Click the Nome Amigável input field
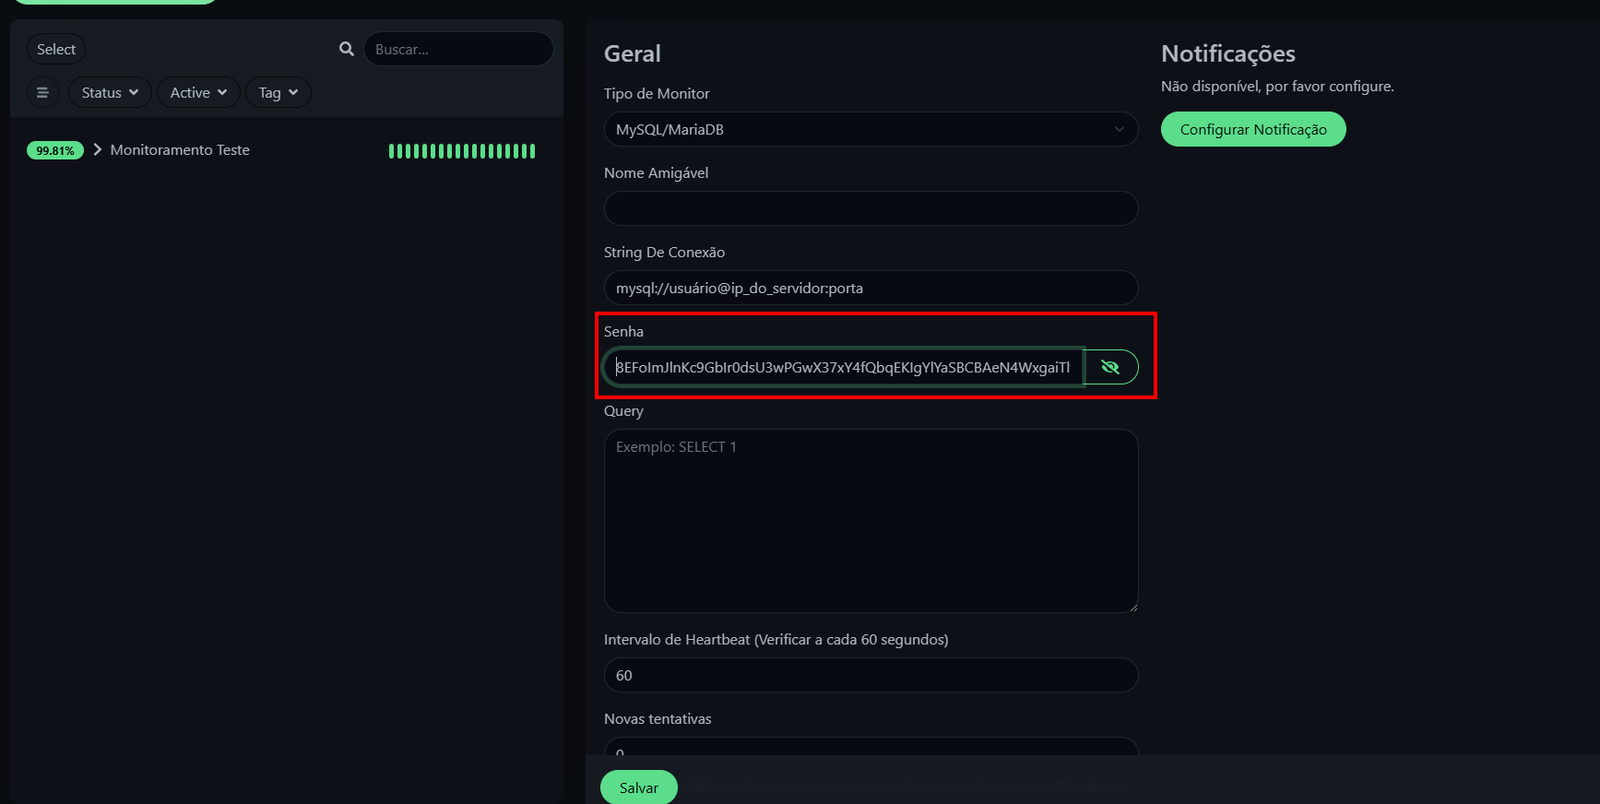 (x=870, y=208)
